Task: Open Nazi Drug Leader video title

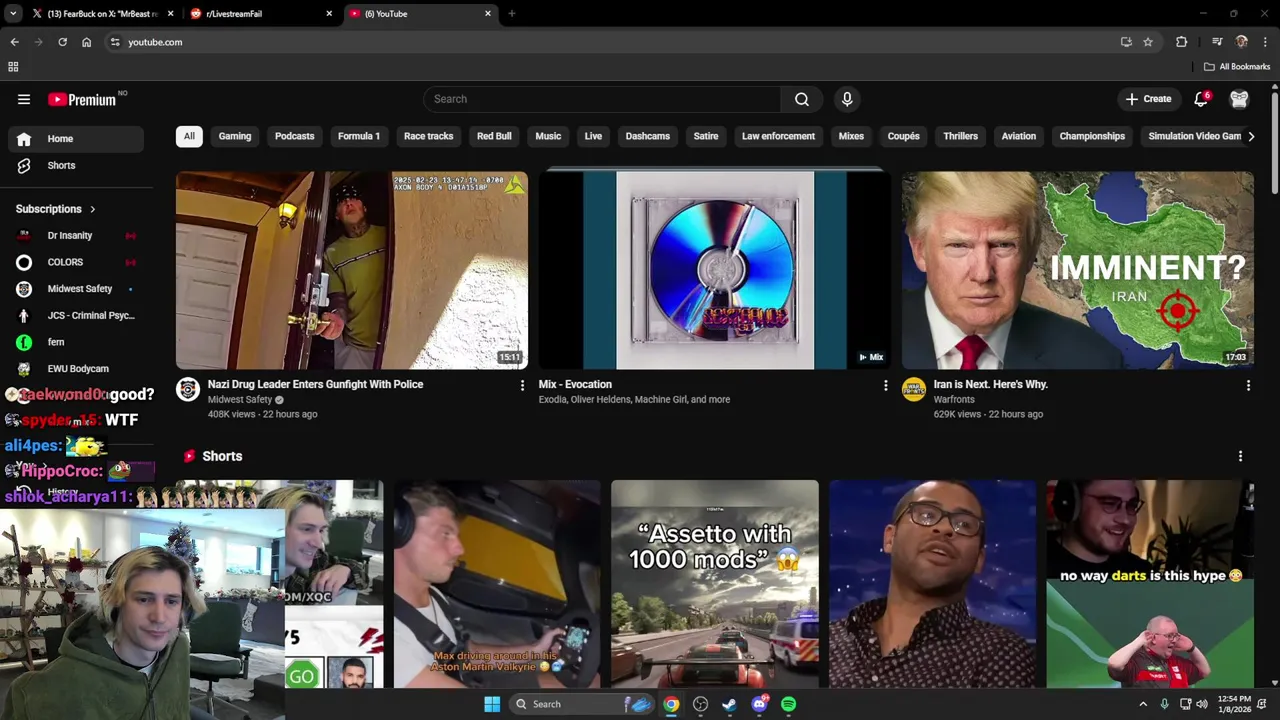Action: pyautogui.click(x=315, y=384)
